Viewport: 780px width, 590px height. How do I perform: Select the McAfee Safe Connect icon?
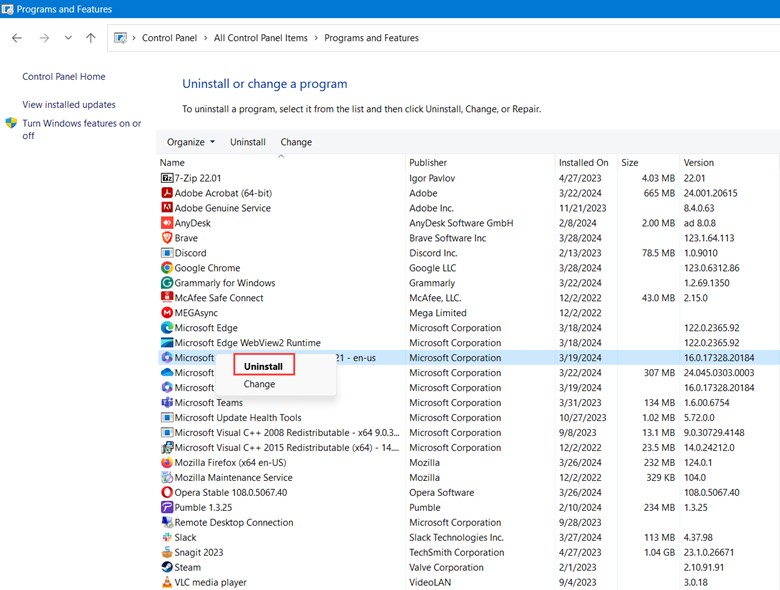tap(167, 297)
